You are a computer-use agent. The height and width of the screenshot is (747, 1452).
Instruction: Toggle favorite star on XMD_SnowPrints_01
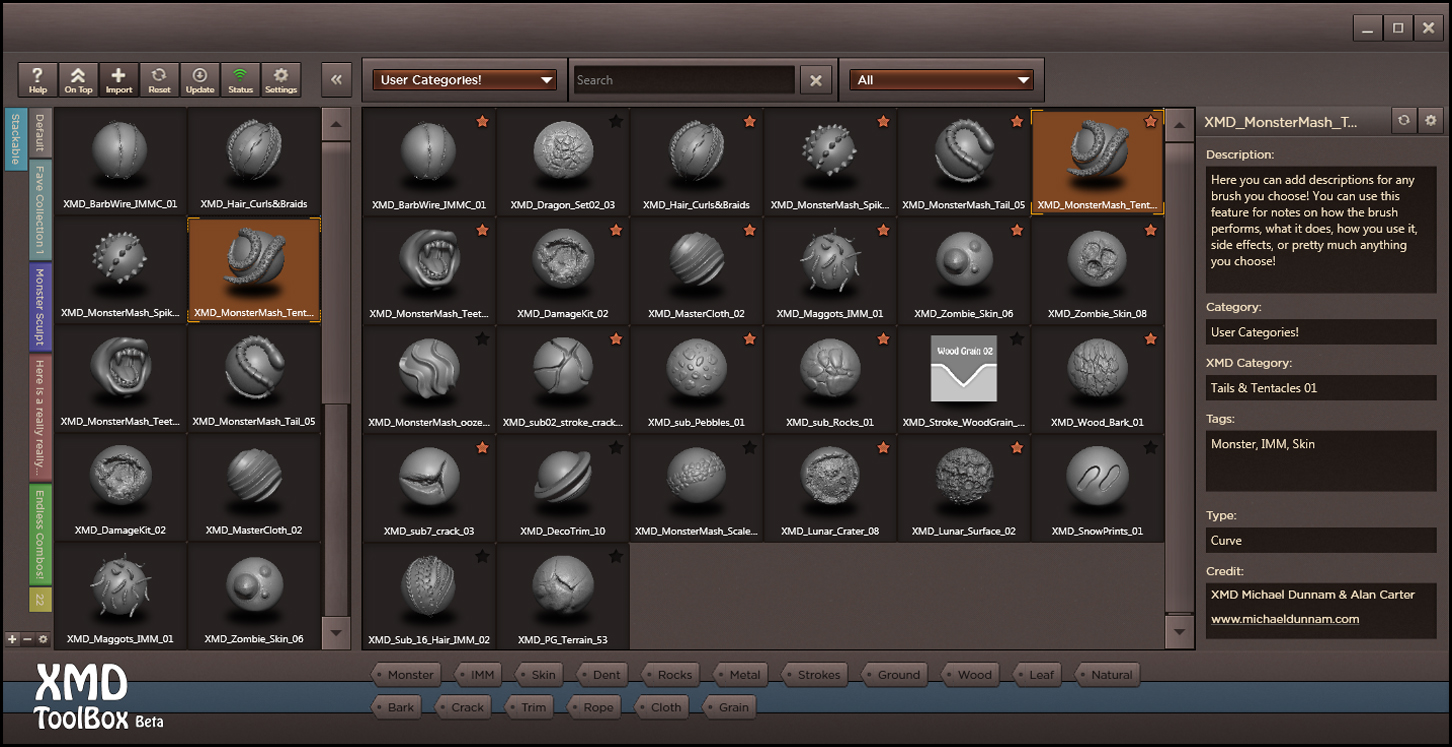[1150, 448]
